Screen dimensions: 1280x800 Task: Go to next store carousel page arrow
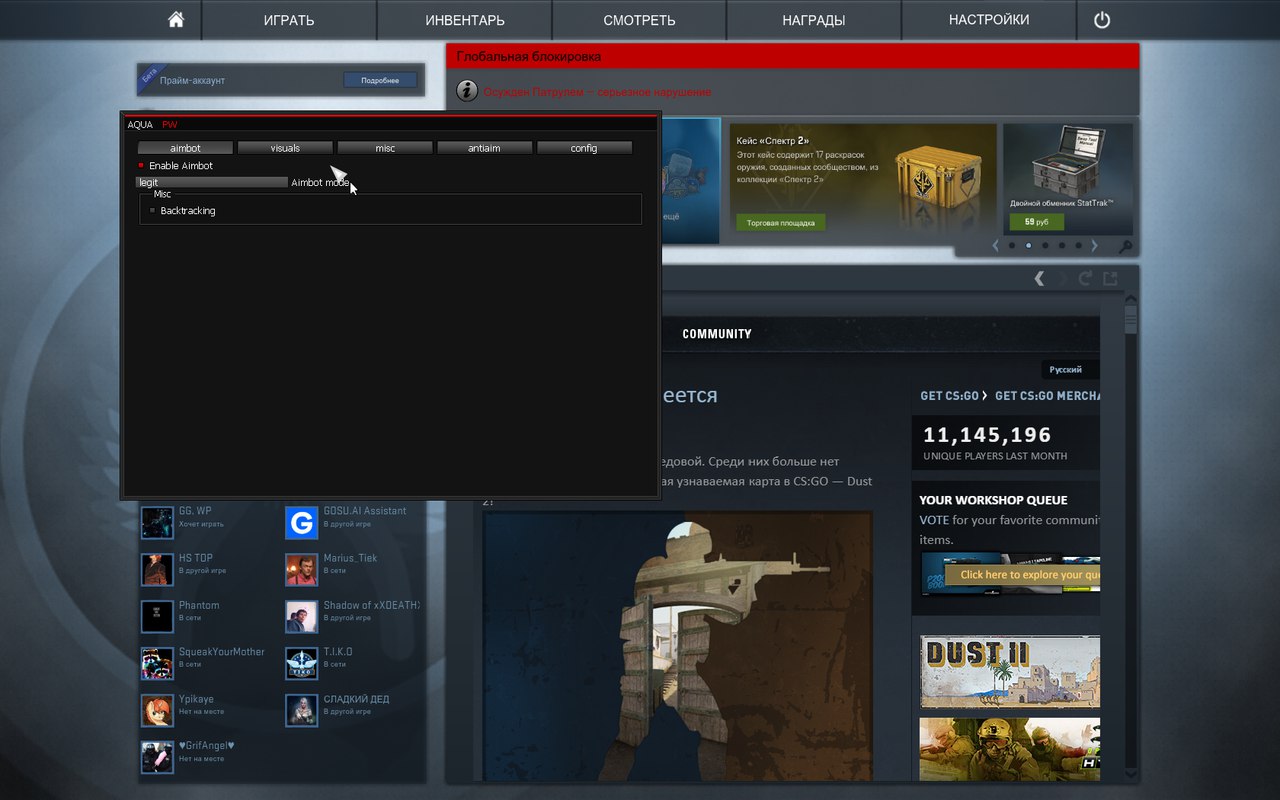[x=1094, y=245]
